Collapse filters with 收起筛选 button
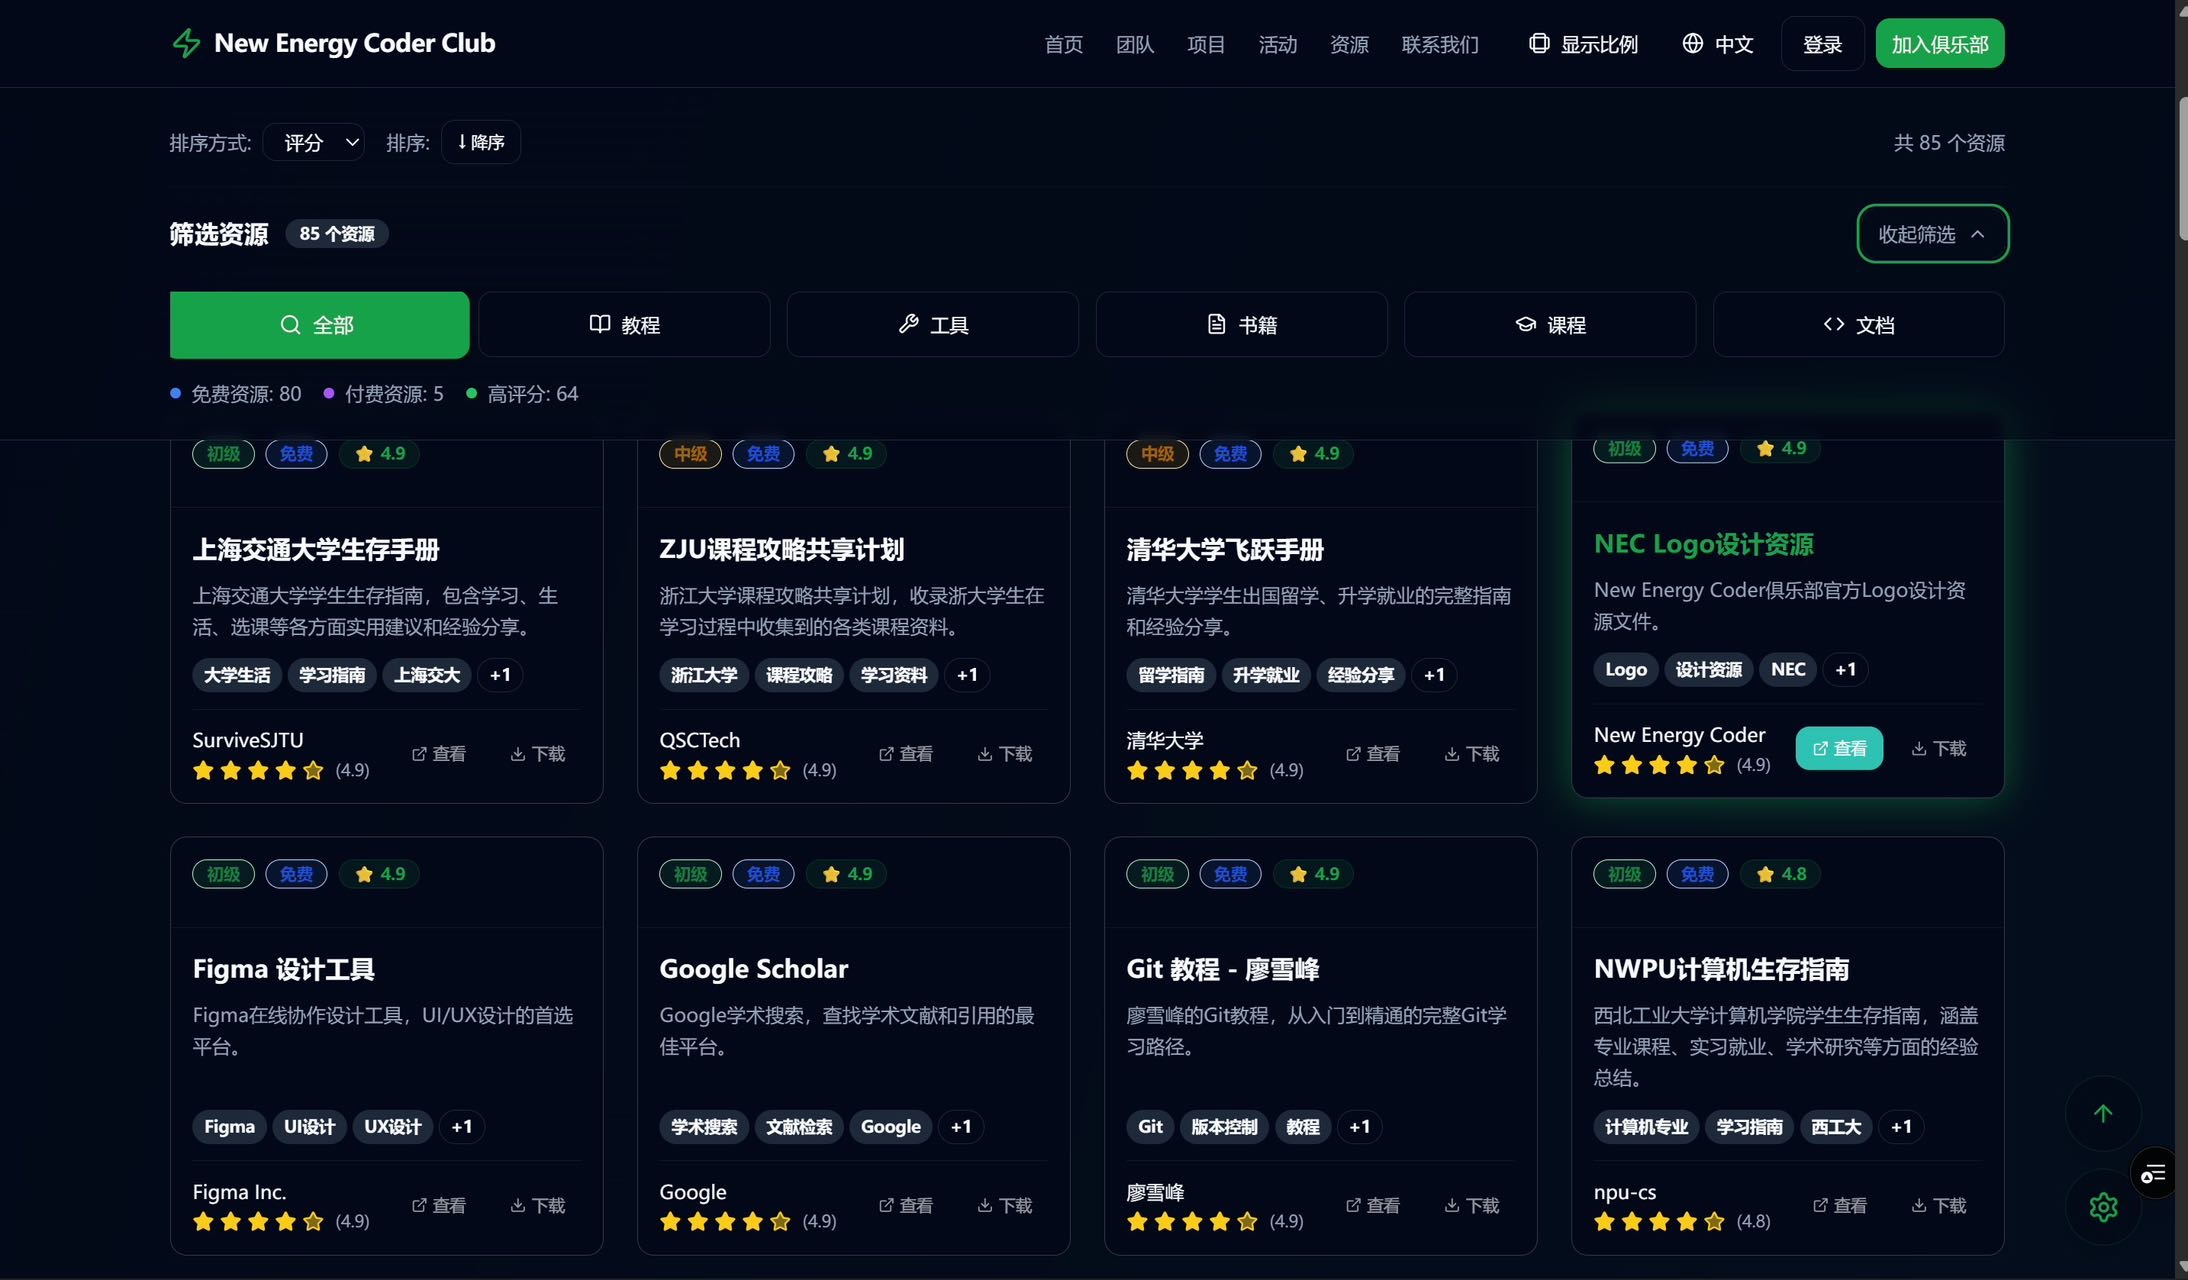 point(1932,234)
